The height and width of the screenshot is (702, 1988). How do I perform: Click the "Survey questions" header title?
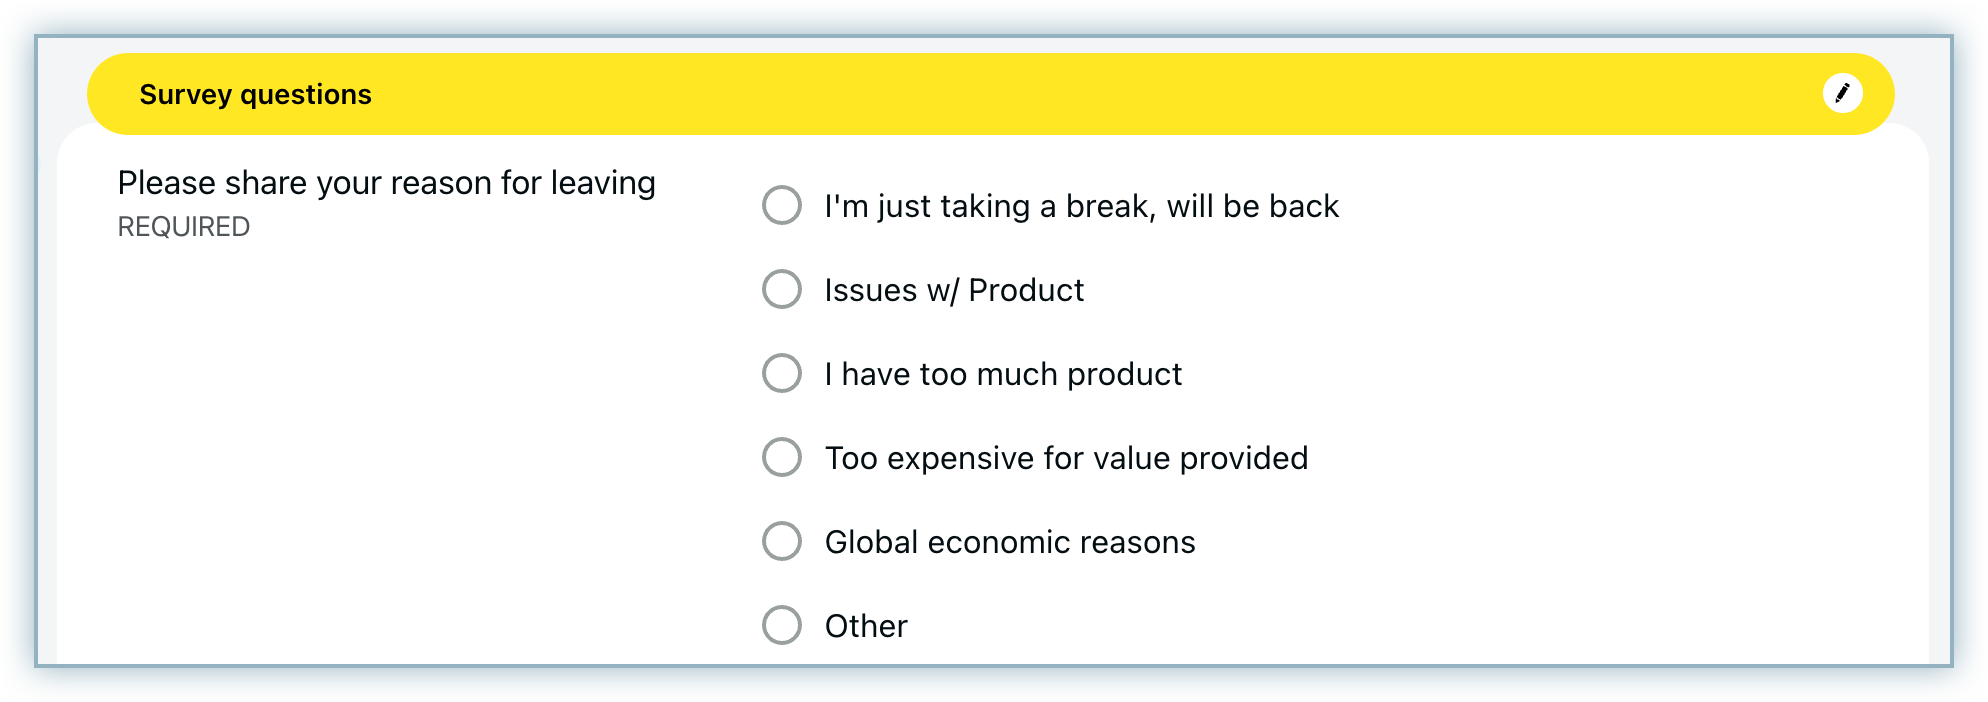[255, 94]
